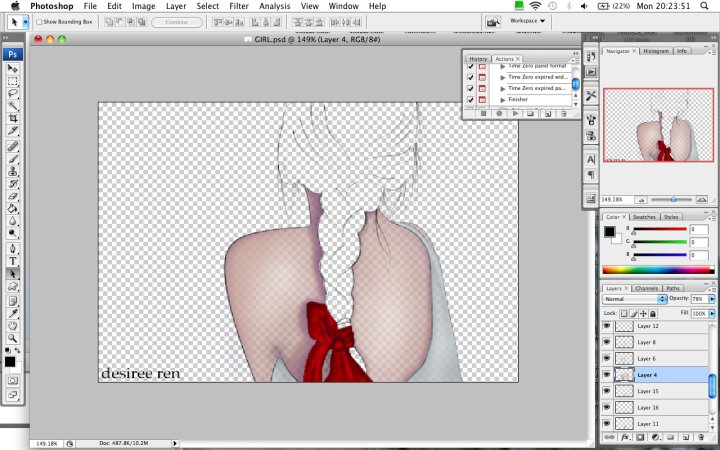Open the Analysis menu
720x450 pixels.
(275, 6)
